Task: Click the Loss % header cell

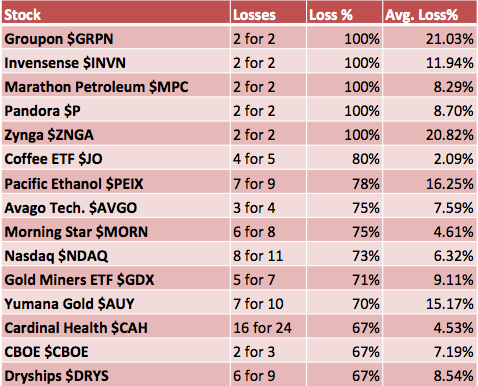Action: pyautogui.click(x=344, y=14)
